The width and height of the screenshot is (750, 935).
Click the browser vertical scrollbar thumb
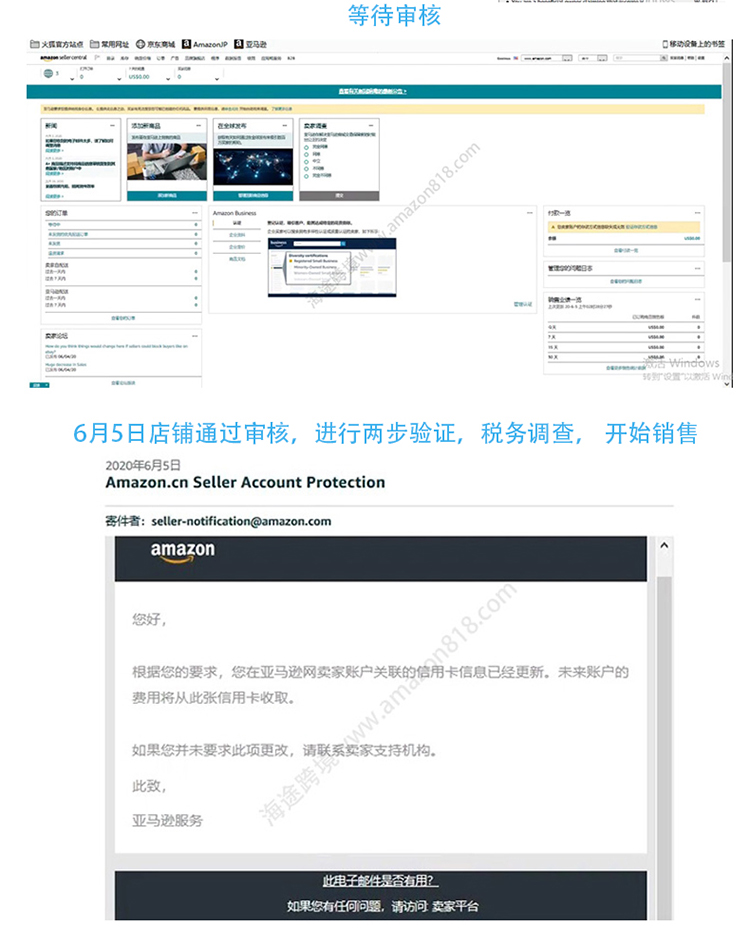[726, 162]
